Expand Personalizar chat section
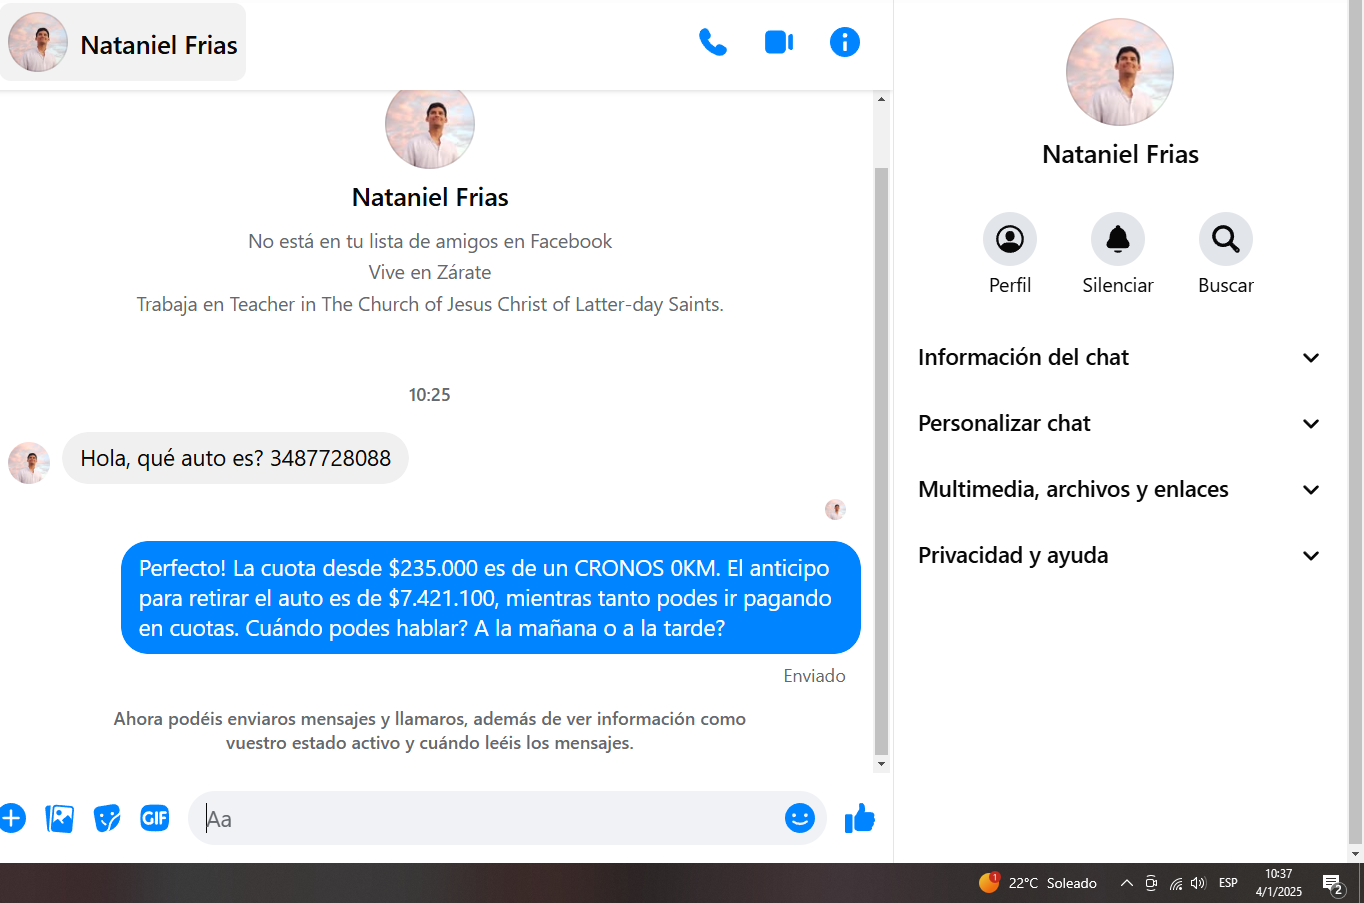The width and height of the screenshot is (1364, 903). point(1119,424)
